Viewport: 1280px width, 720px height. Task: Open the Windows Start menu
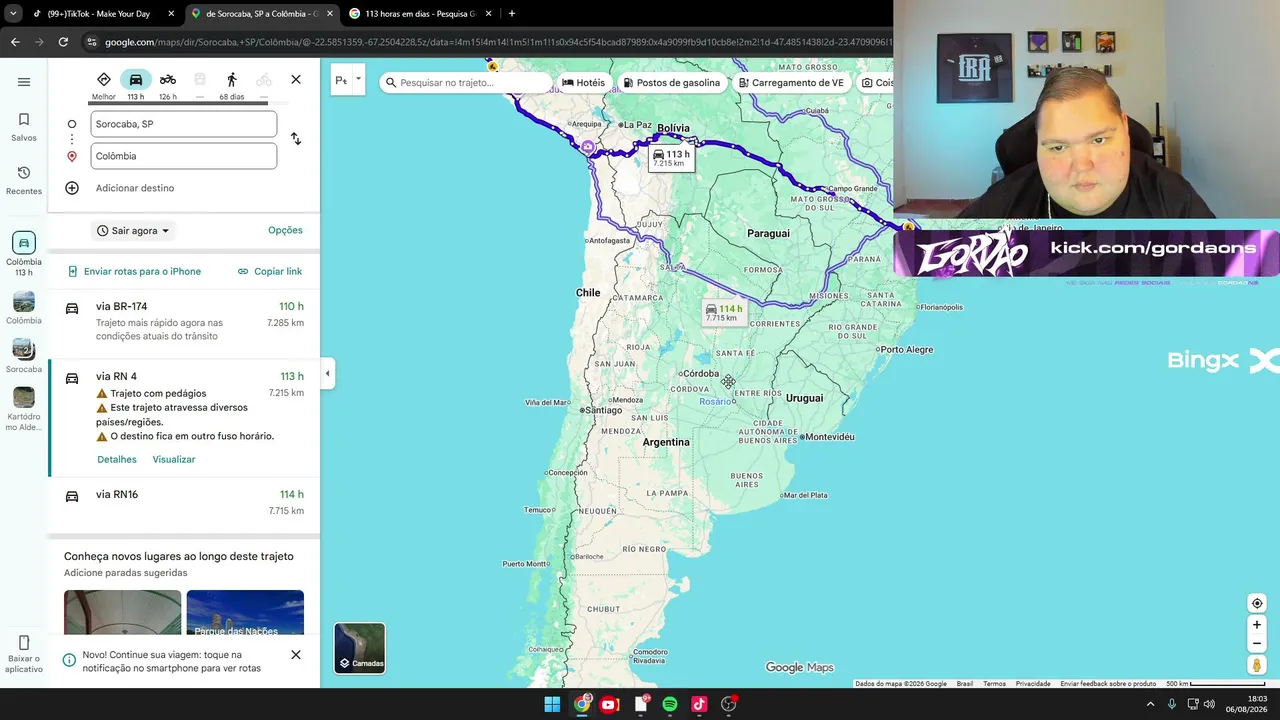click(552, 704)
